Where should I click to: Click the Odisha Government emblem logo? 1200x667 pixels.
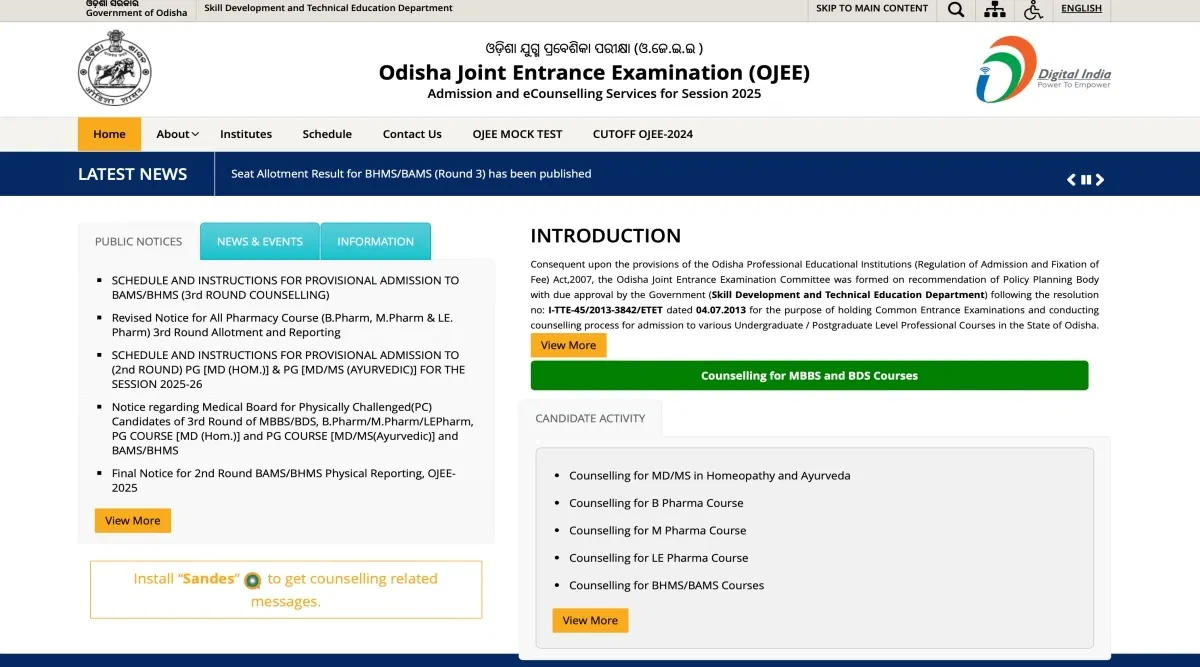(114, 68)
